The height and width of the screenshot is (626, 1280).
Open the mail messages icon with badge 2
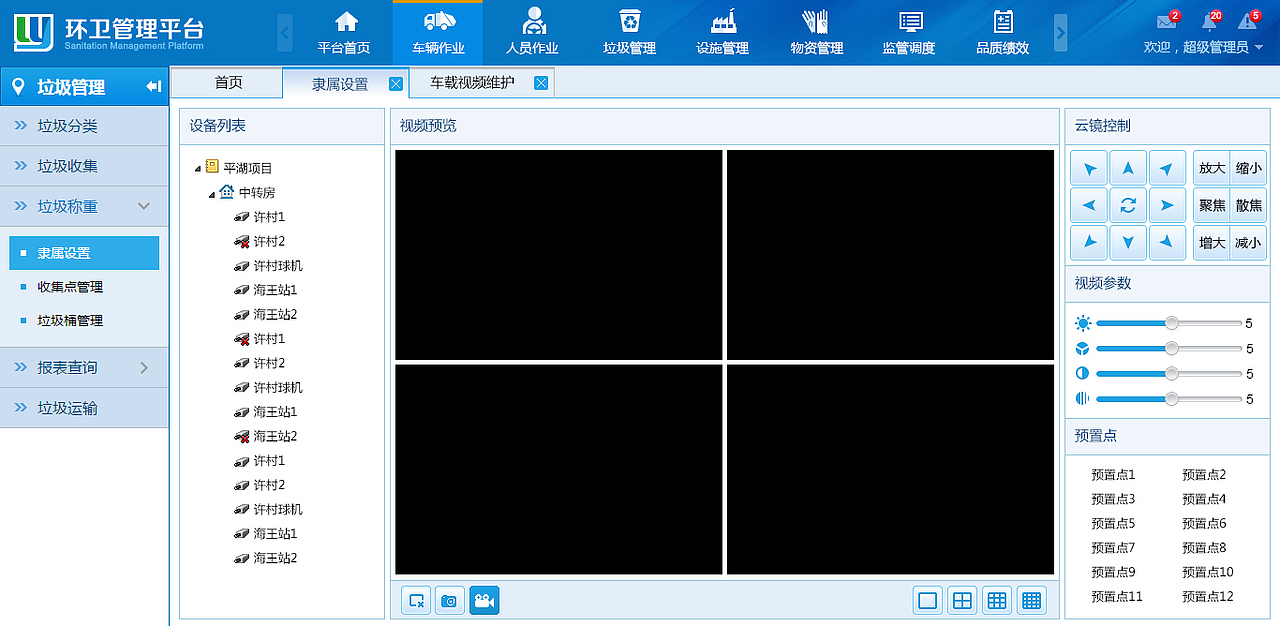click(x=1167, y=21)
